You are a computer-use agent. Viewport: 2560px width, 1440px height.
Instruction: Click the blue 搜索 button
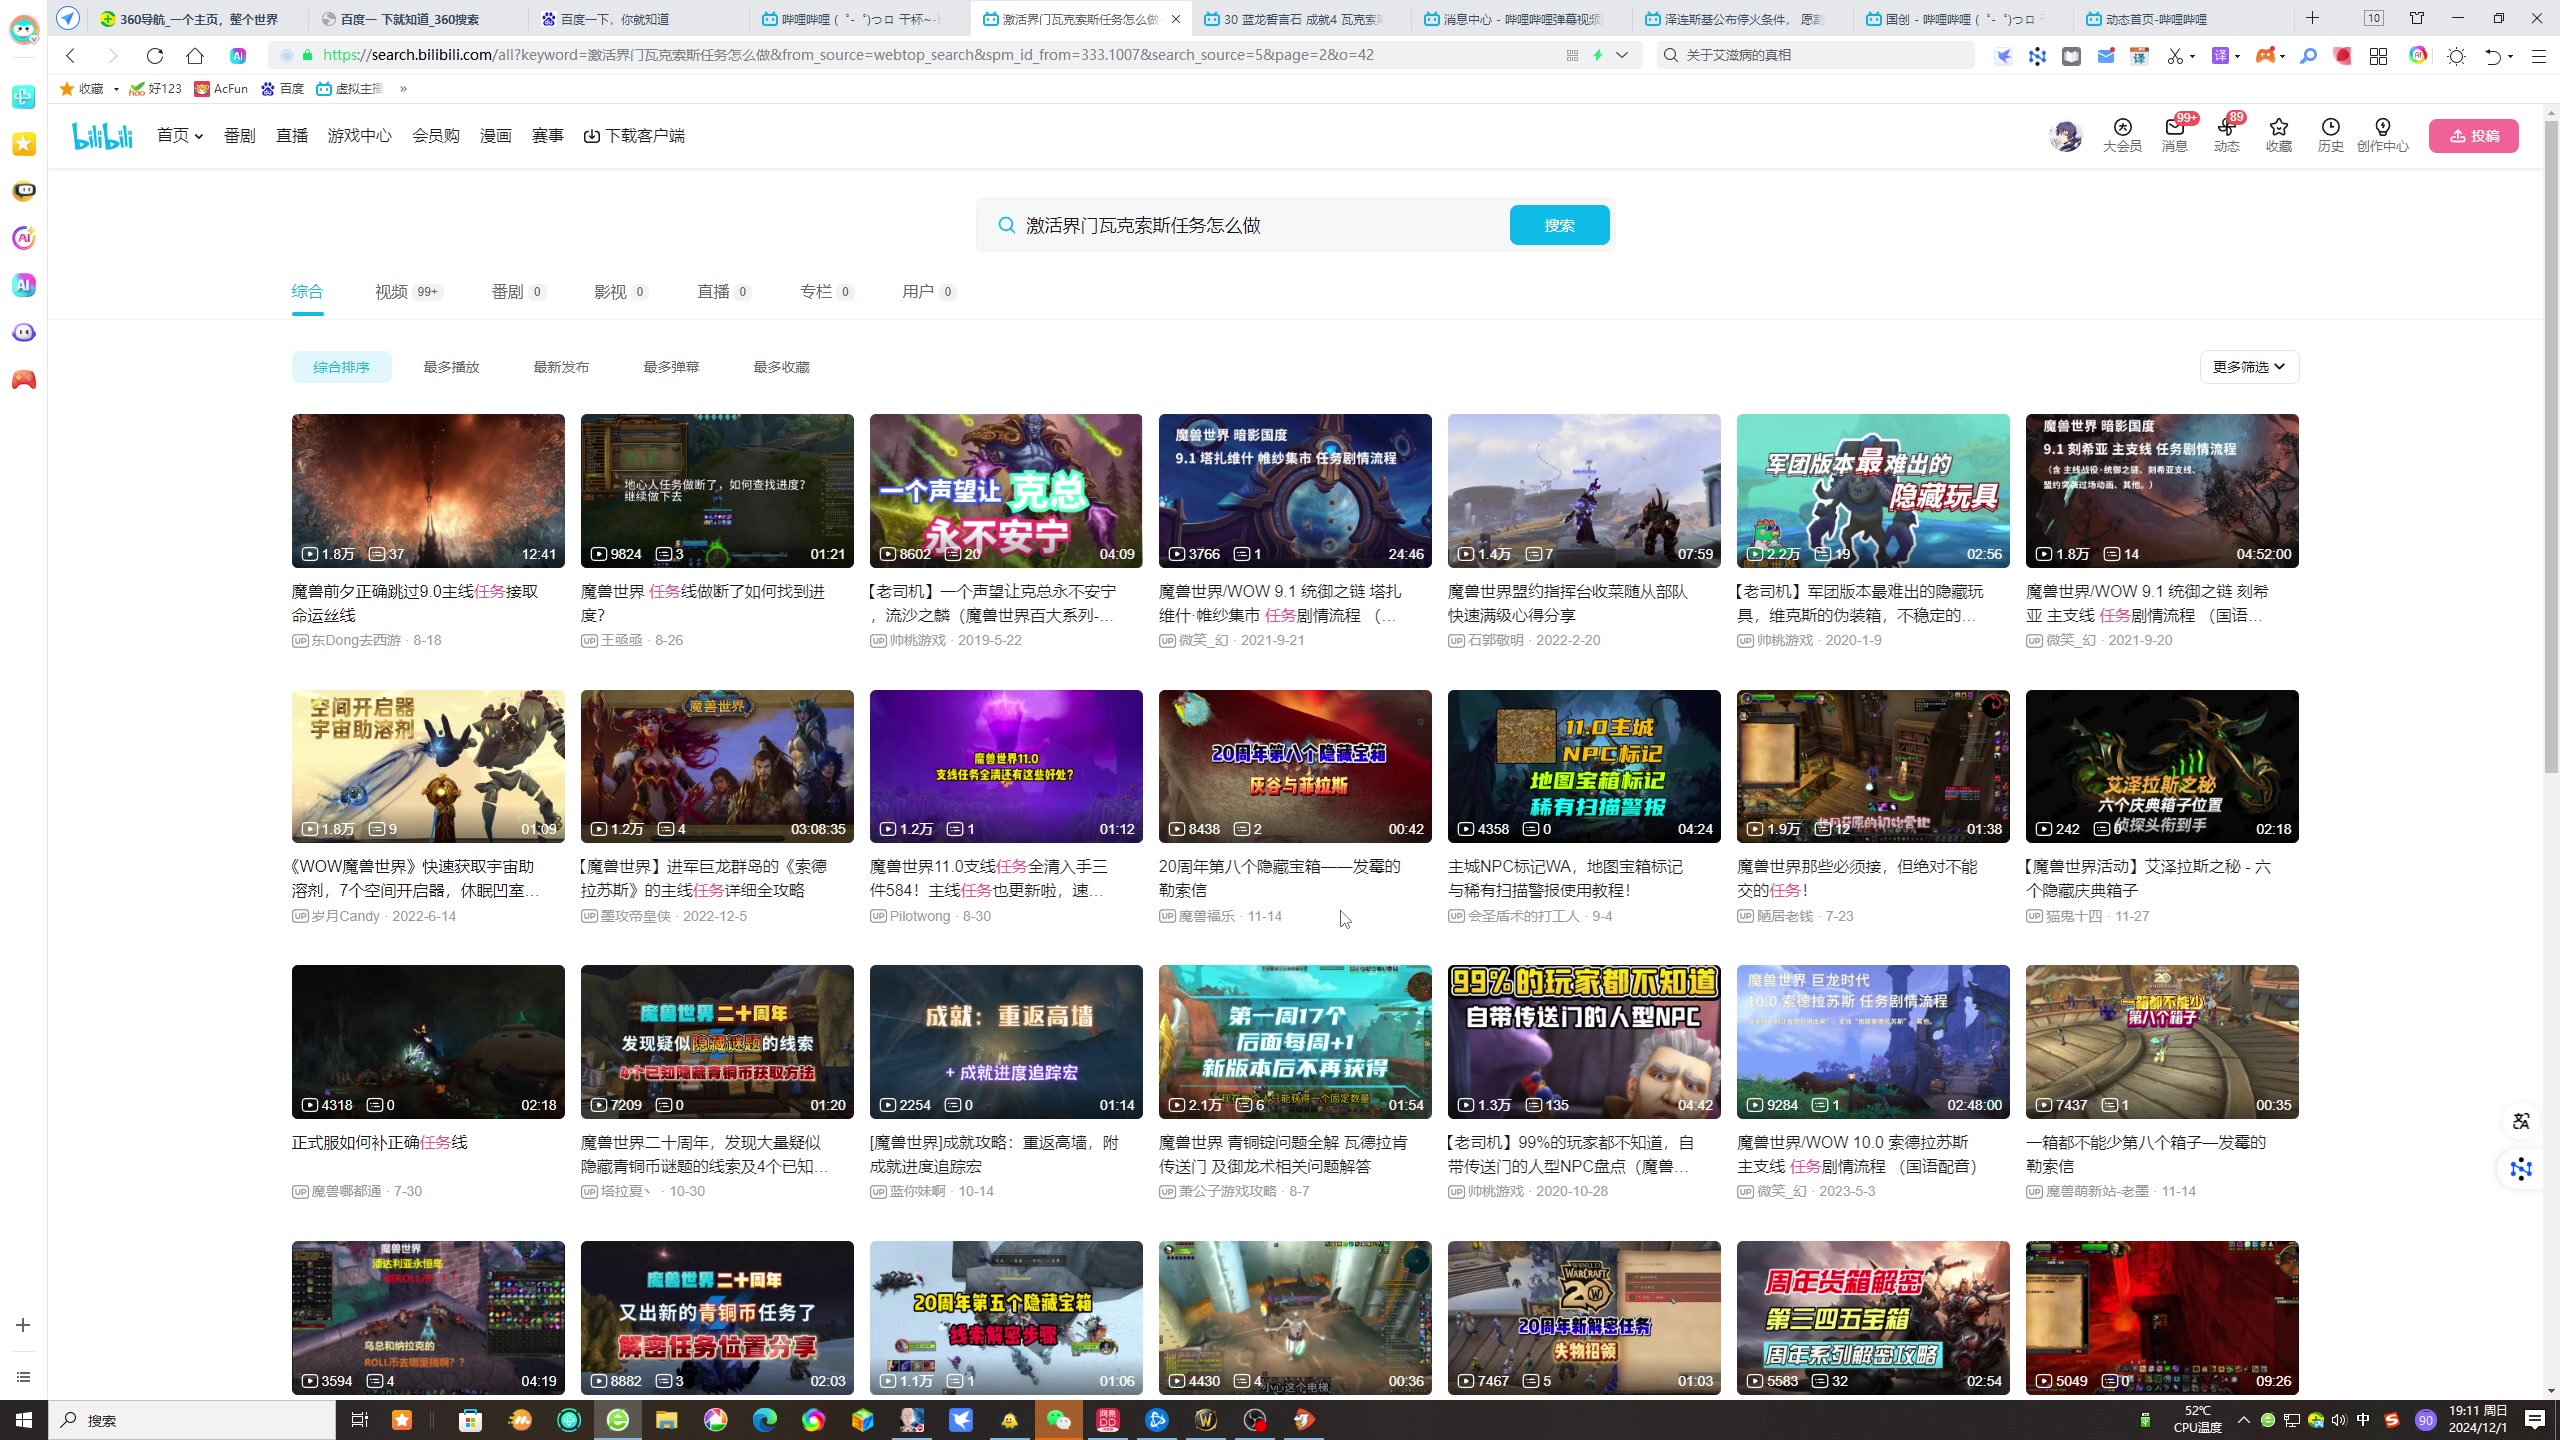pos(1559,225)
